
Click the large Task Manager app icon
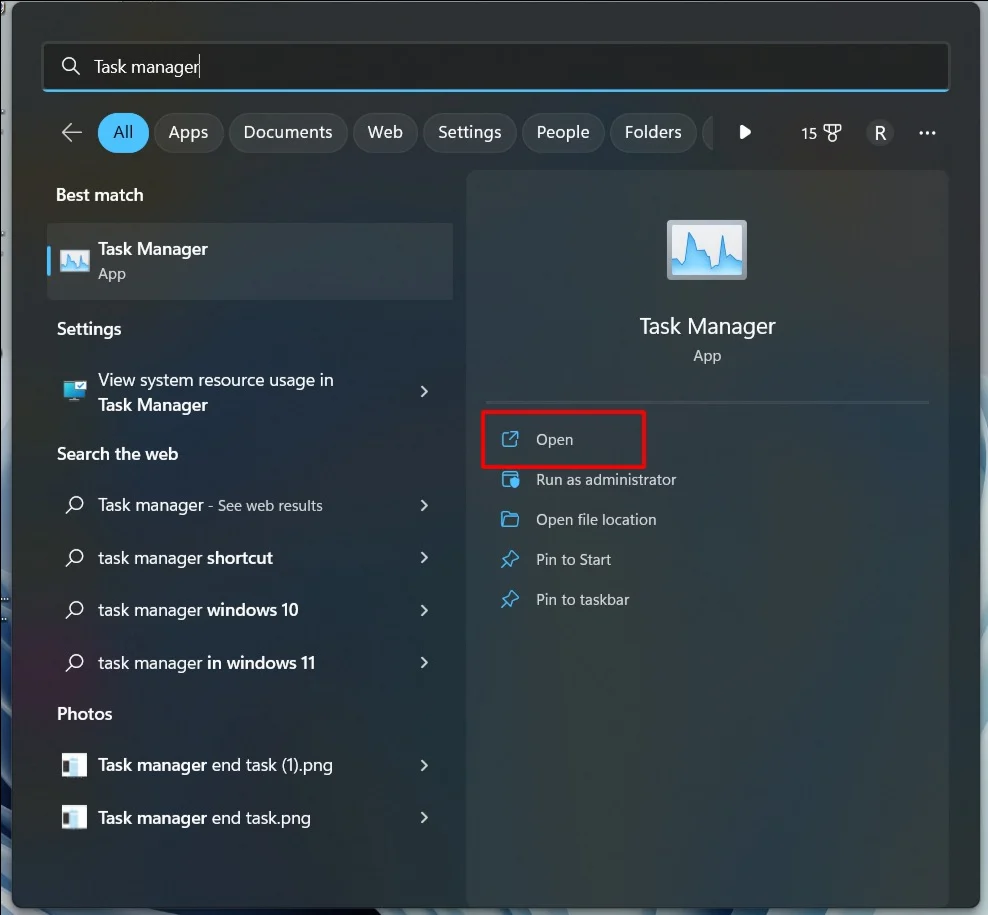point(707,250)
